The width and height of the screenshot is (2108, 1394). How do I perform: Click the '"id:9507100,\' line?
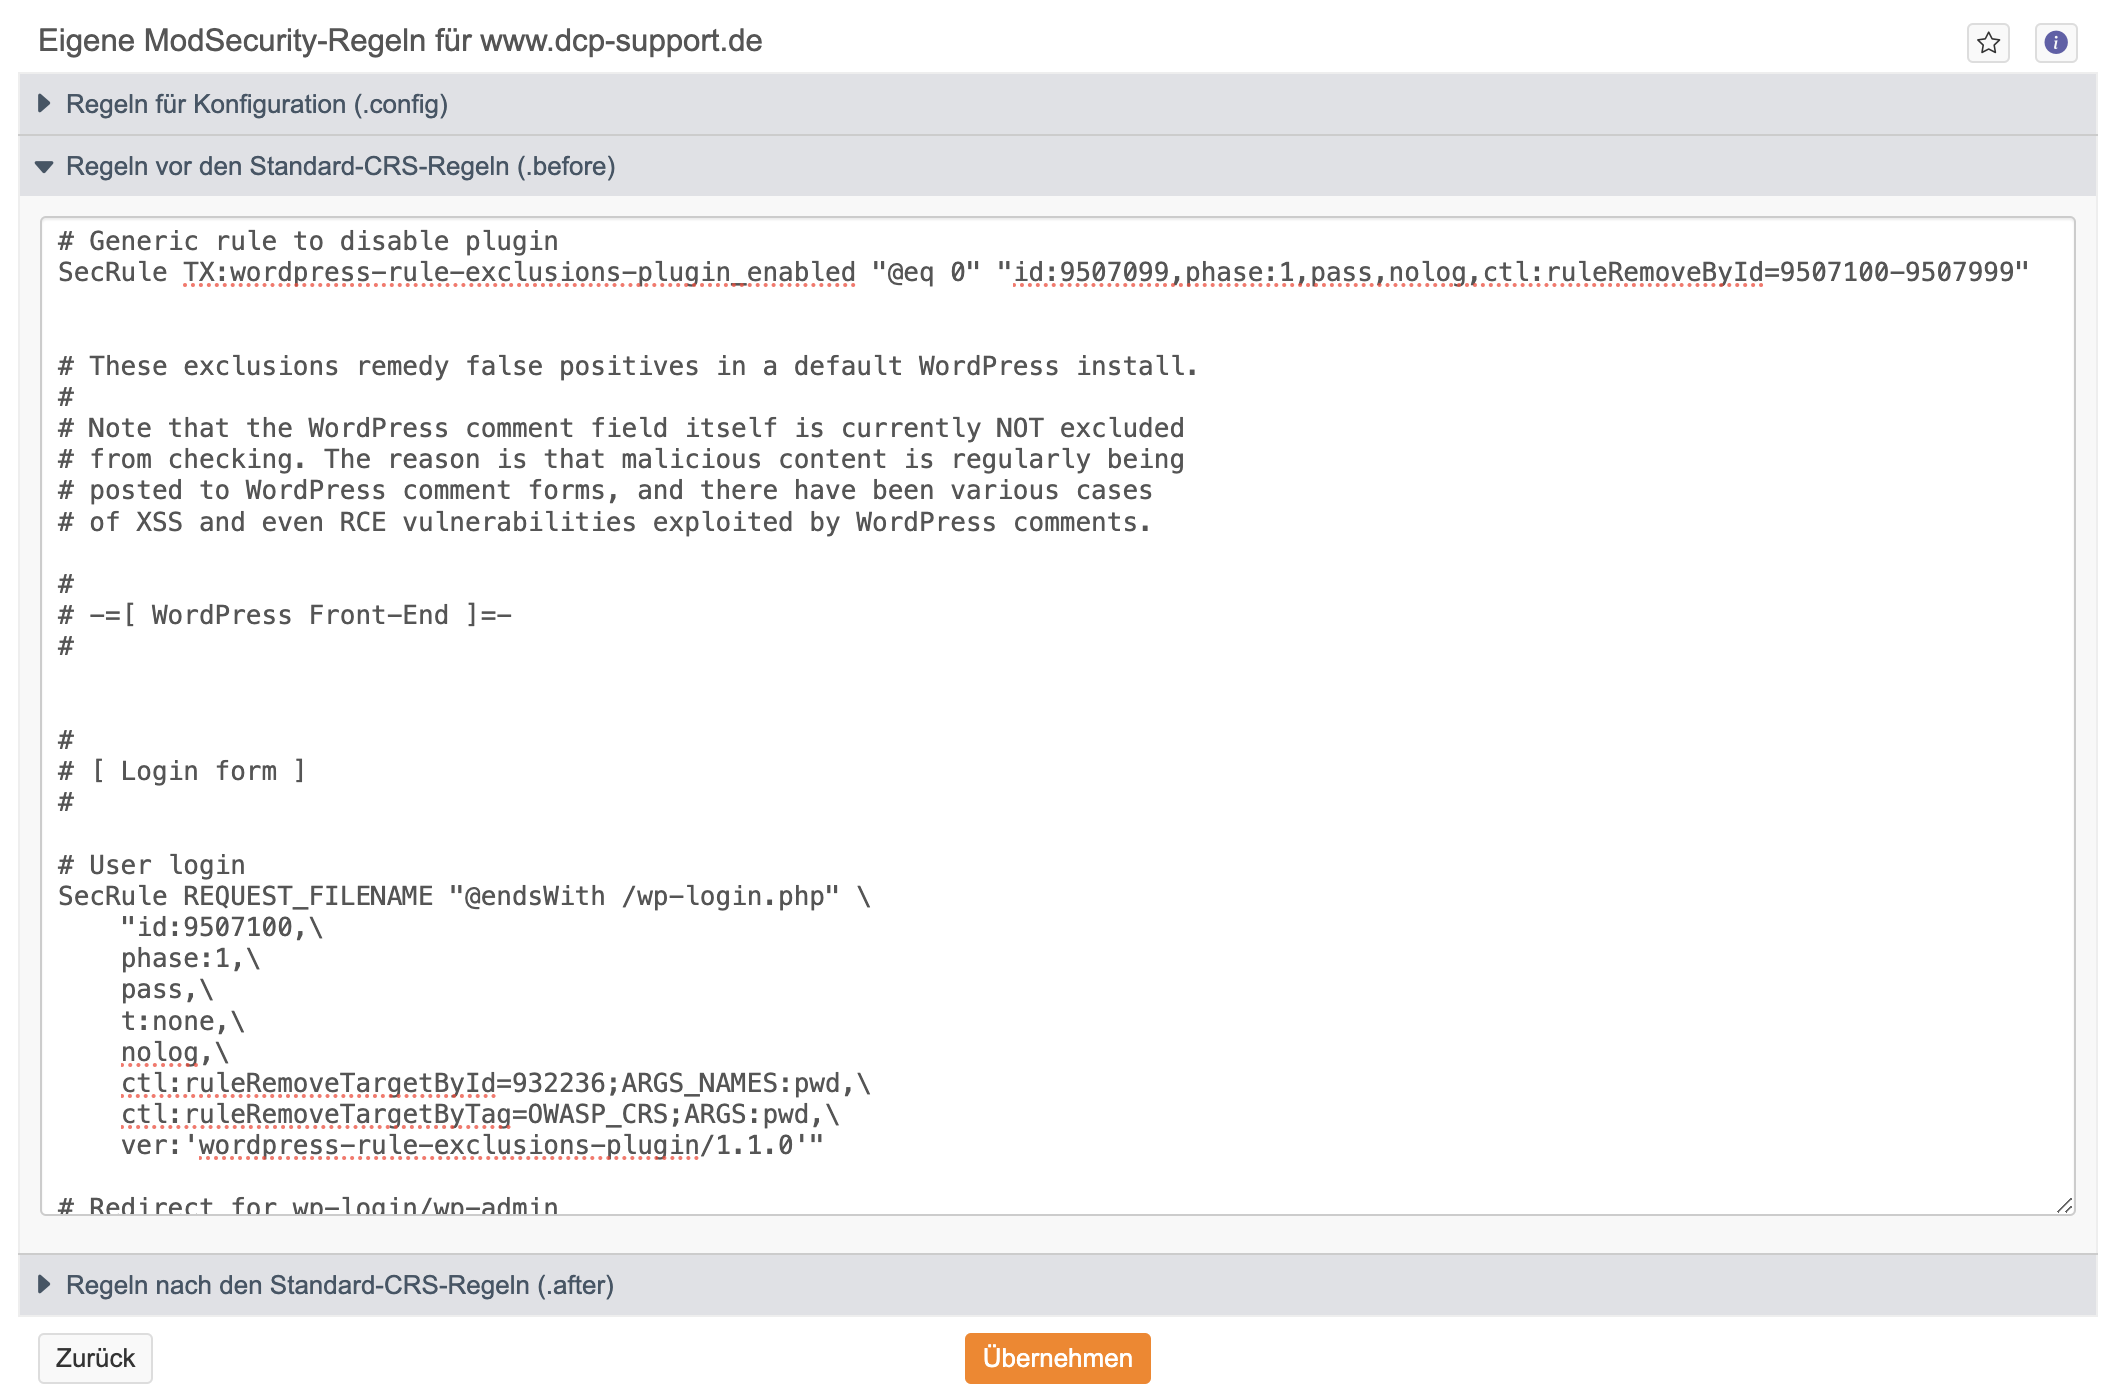pyautogui.click(x=222, y=927)
